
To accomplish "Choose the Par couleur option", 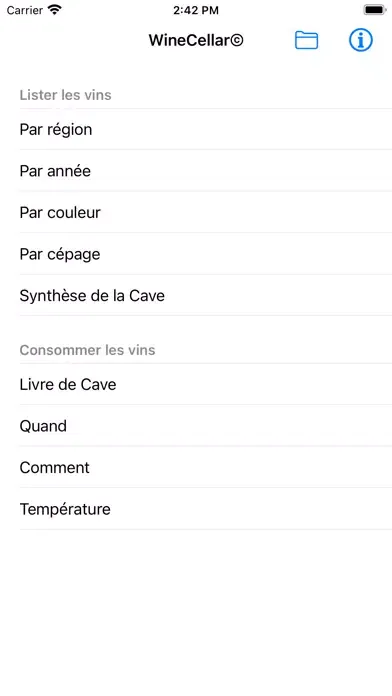I will (196, 213).
